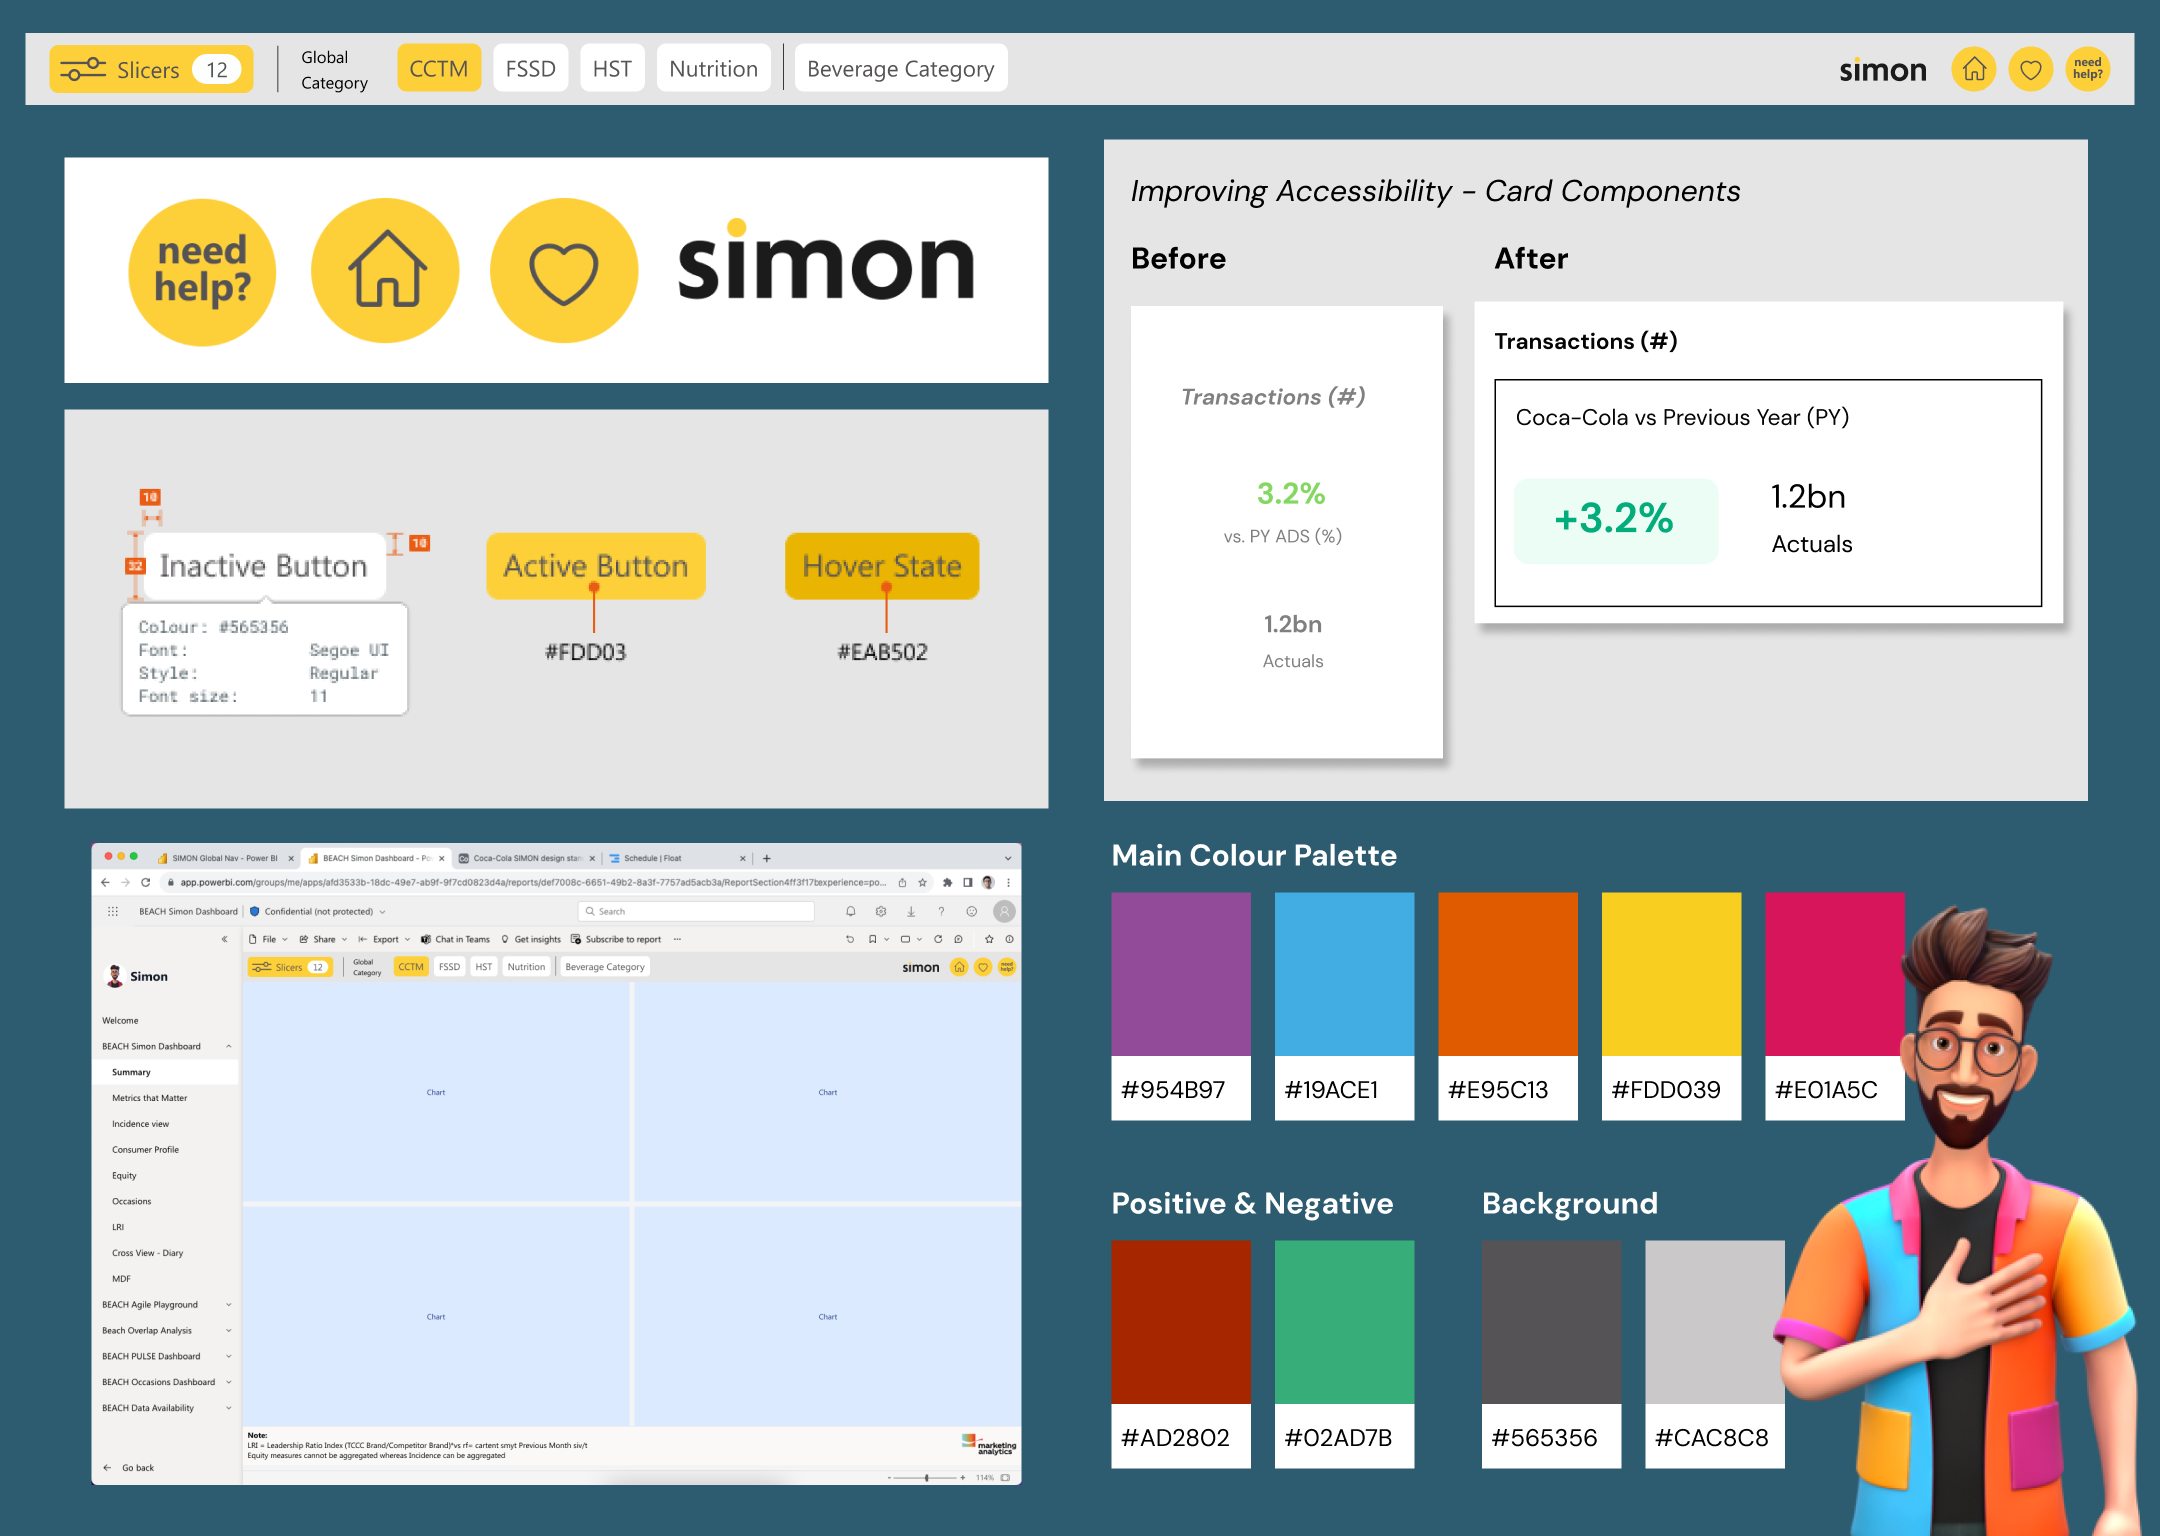Click browser reload button beside the address bar
2160x1536 pixels.
pyautogui.click(x=146, y=882)
